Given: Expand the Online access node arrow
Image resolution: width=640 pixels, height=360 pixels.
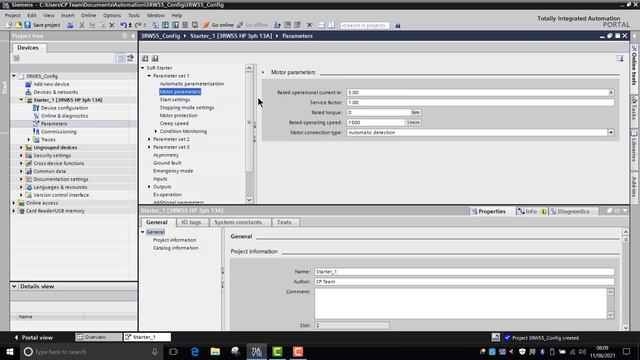Looking at the screenshot, I should pyautogui.click(x=14, y=203).
